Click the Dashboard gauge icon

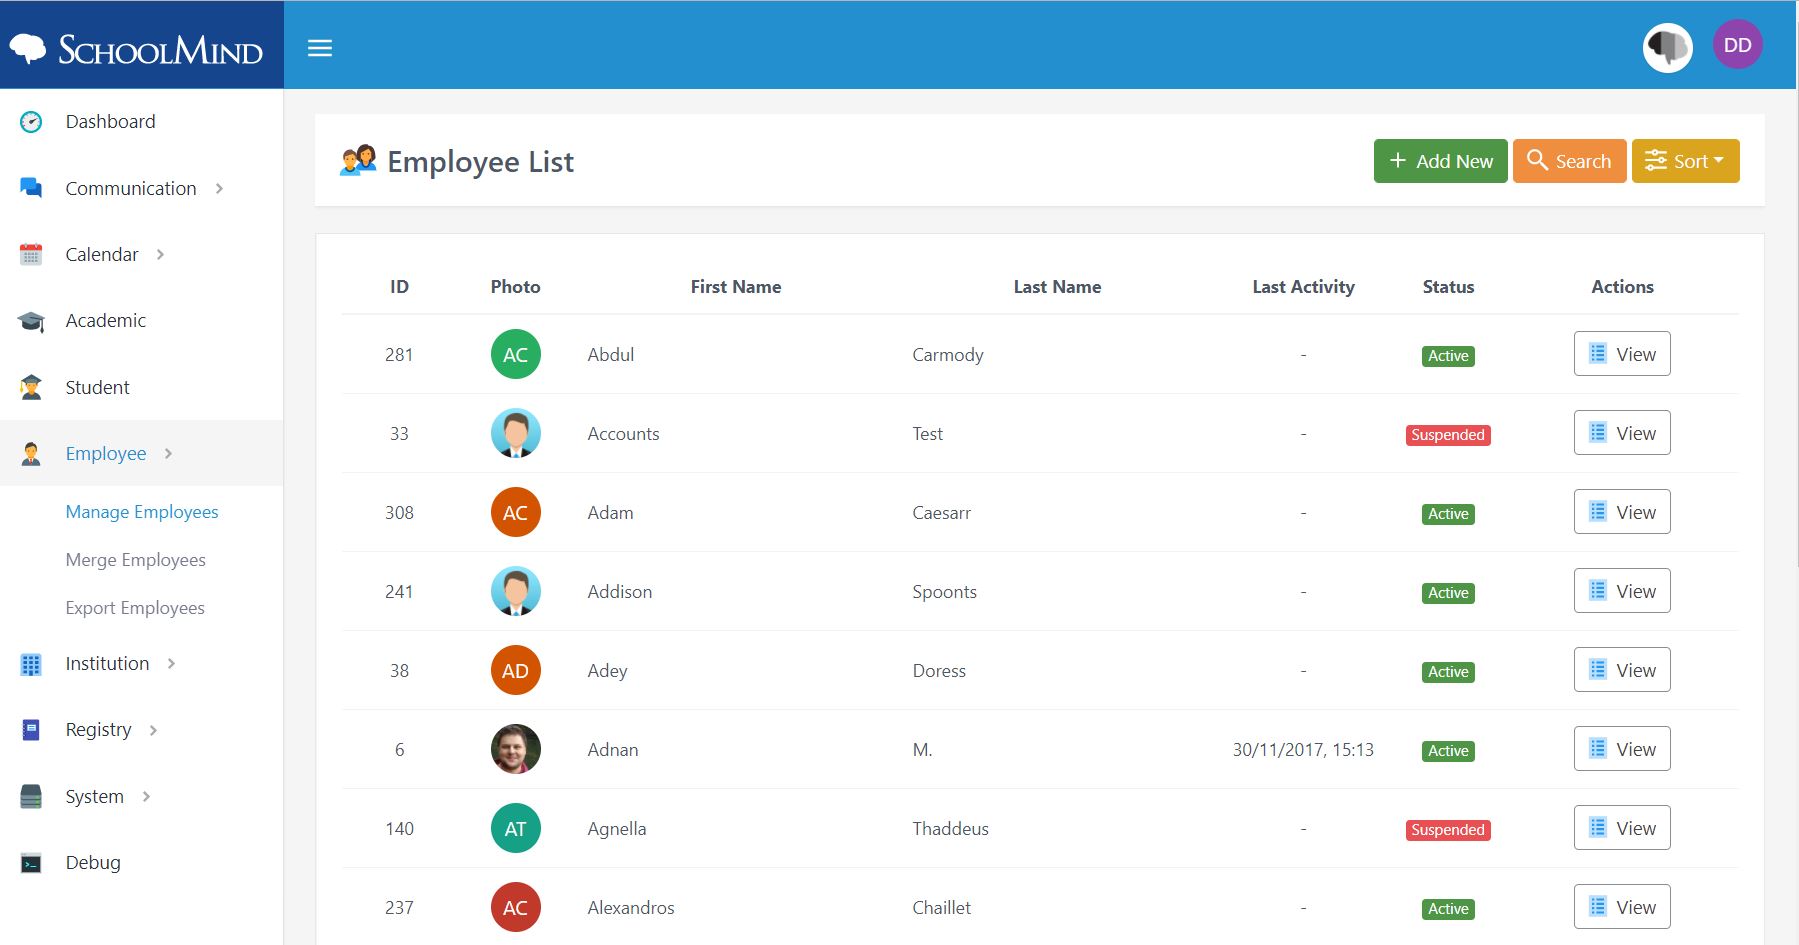click(x=31, y=122)
